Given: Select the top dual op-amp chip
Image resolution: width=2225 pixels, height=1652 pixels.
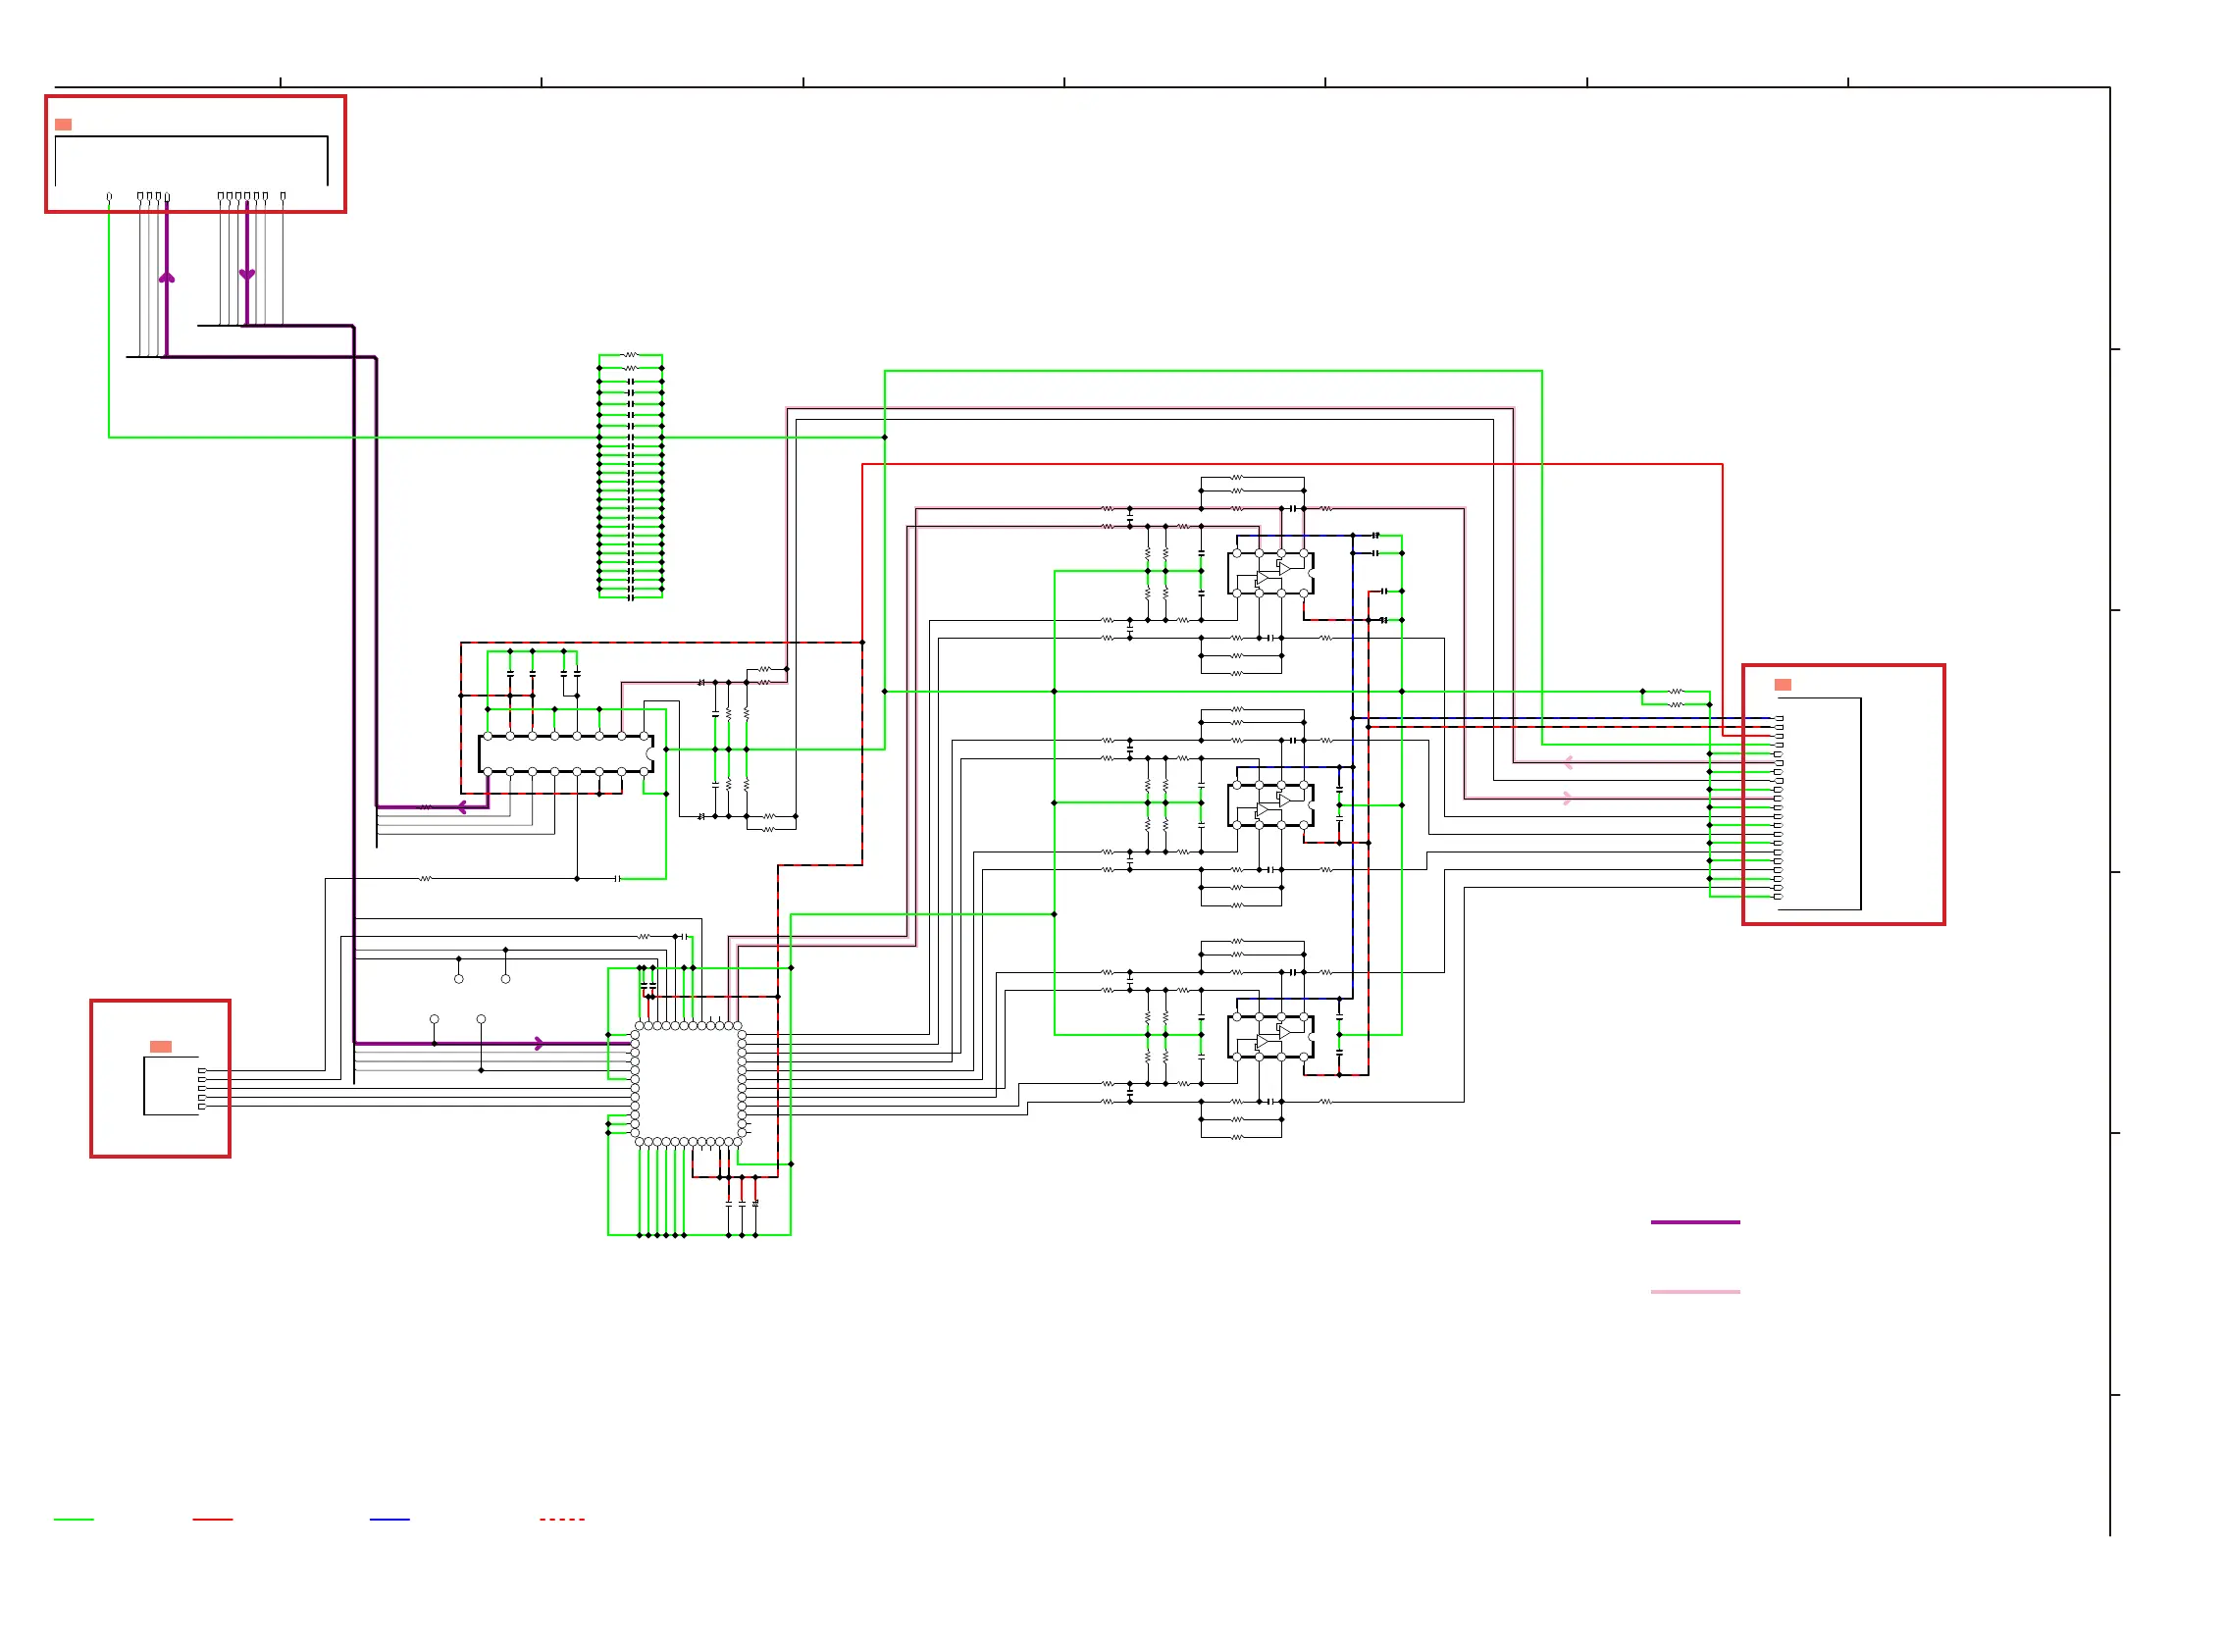Looking at the screenshot, I should 1270,573.
